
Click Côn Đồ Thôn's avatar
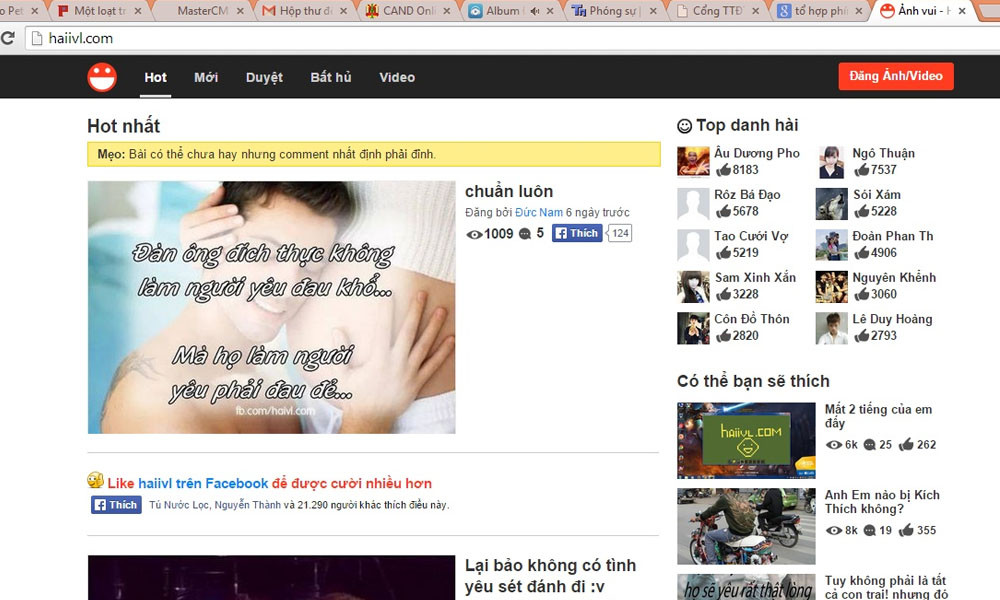[693, 328]
